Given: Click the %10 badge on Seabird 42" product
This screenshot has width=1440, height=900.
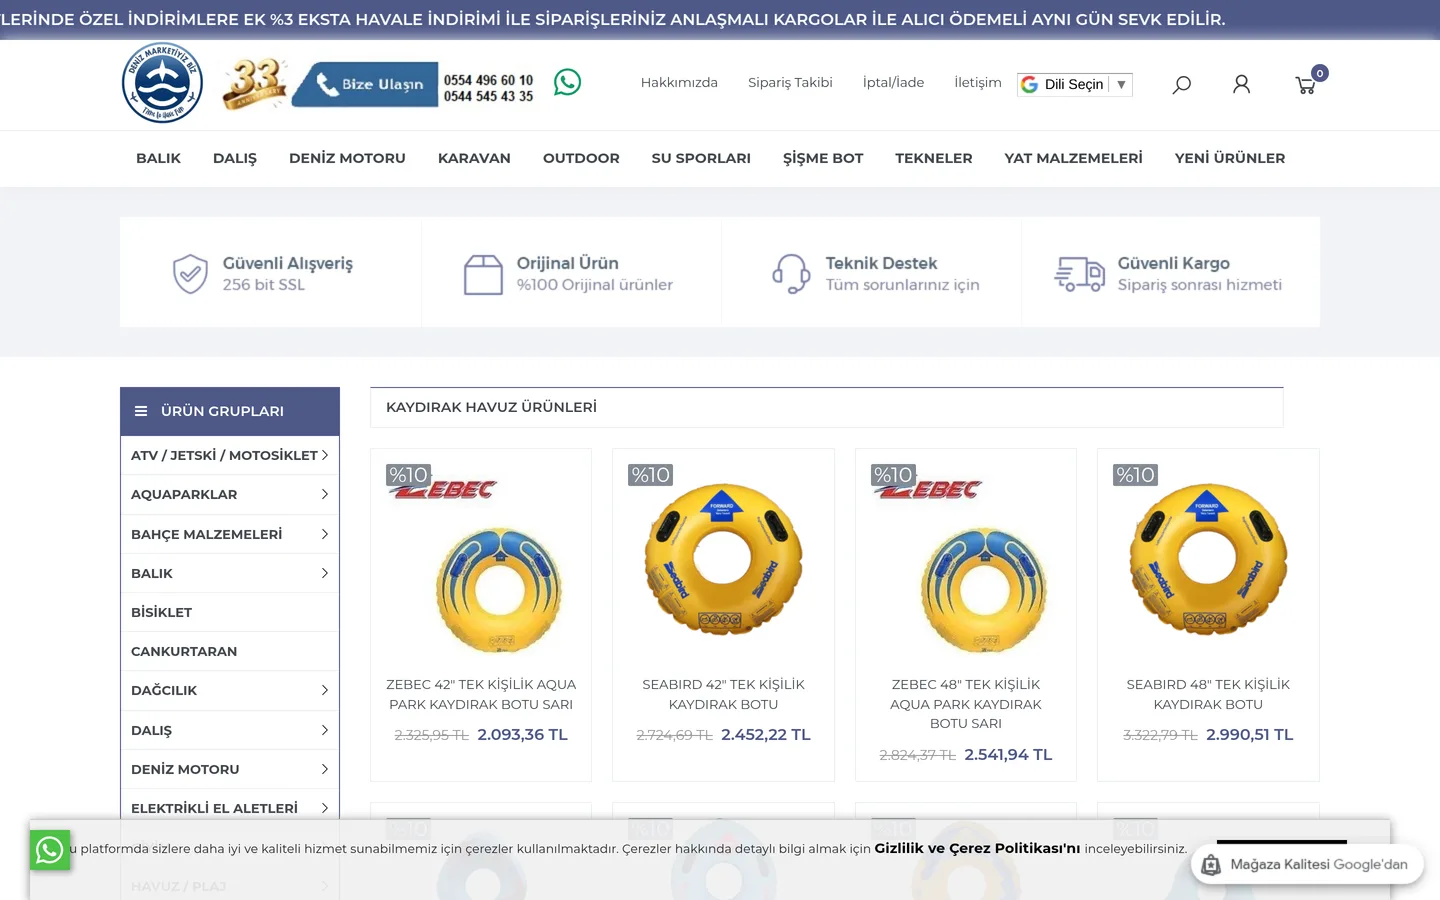Looking at the screenshot, I should [x=651, y=475].
